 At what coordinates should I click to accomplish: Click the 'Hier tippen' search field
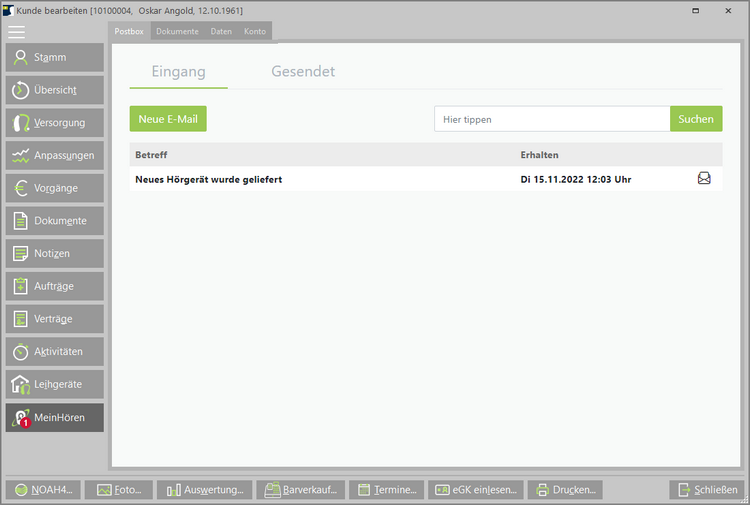551,119
